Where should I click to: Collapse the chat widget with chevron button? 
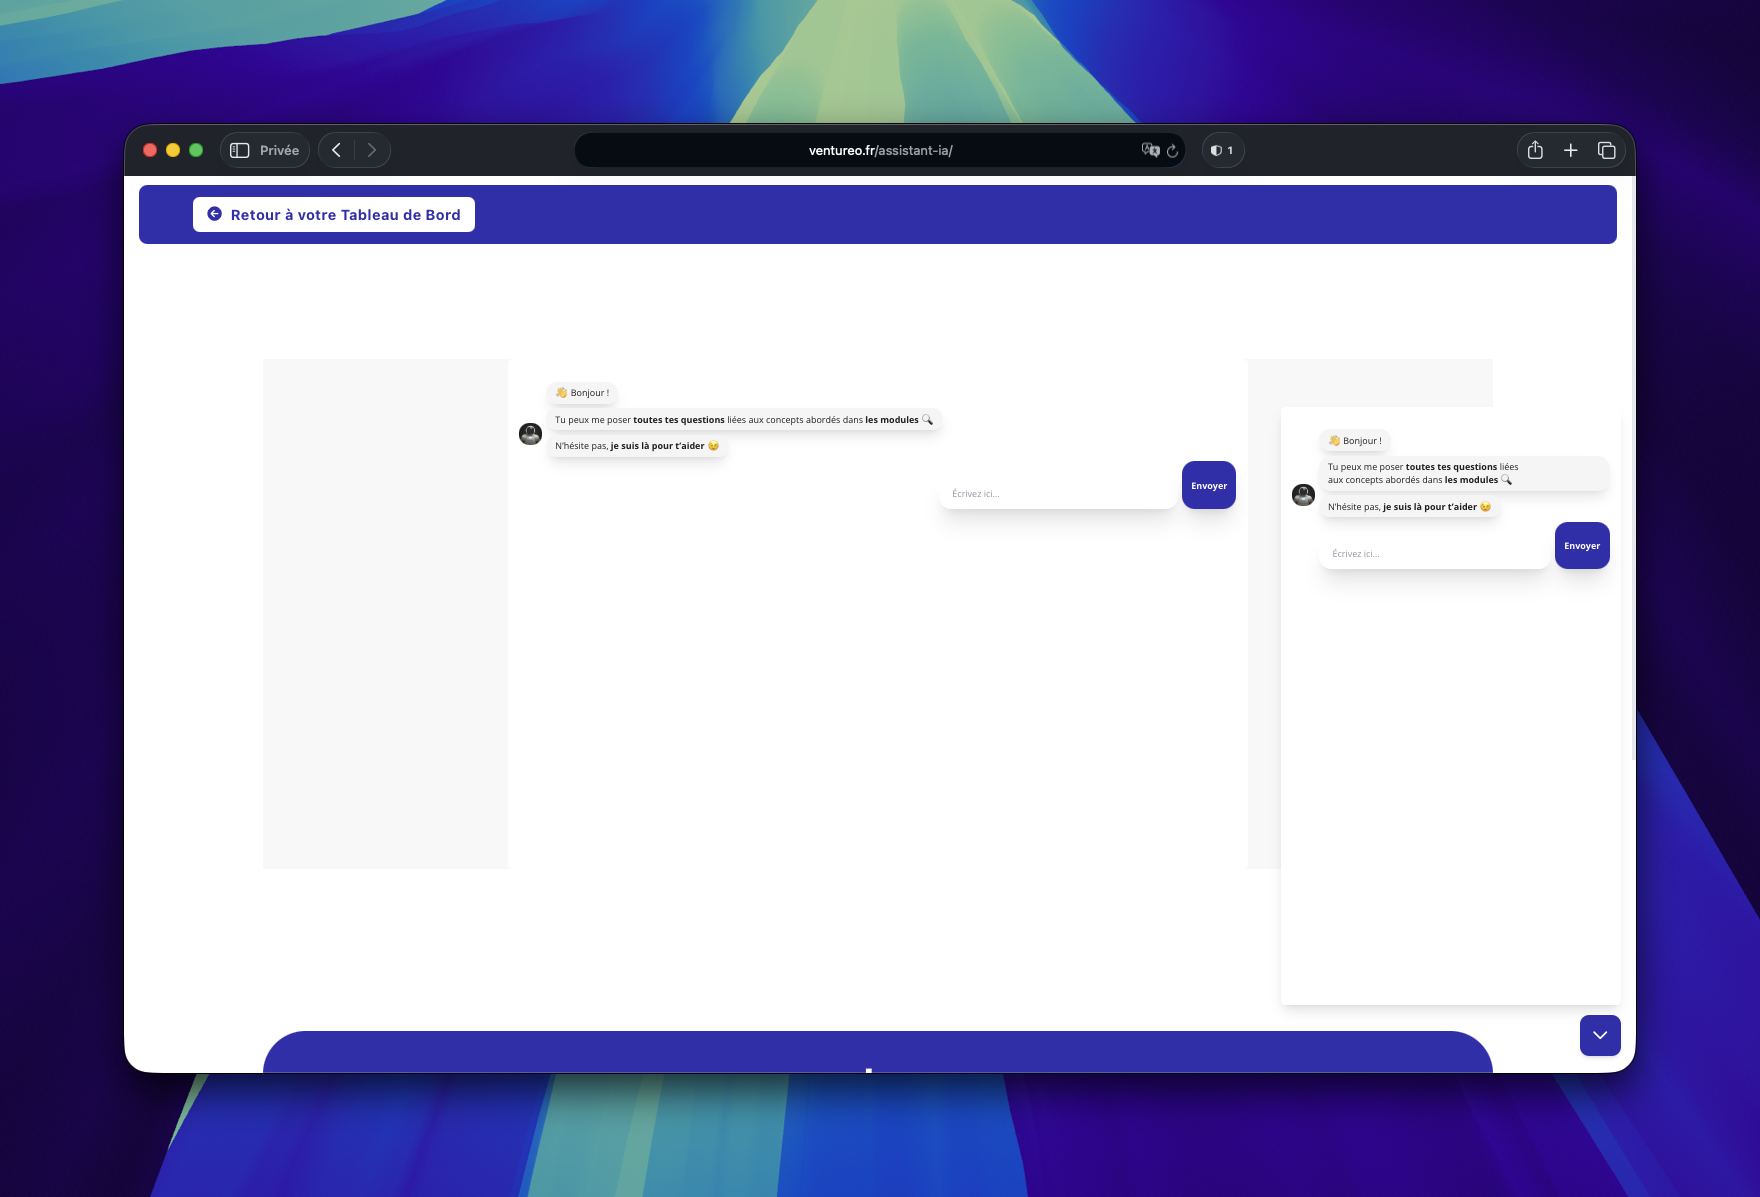1600,1035
